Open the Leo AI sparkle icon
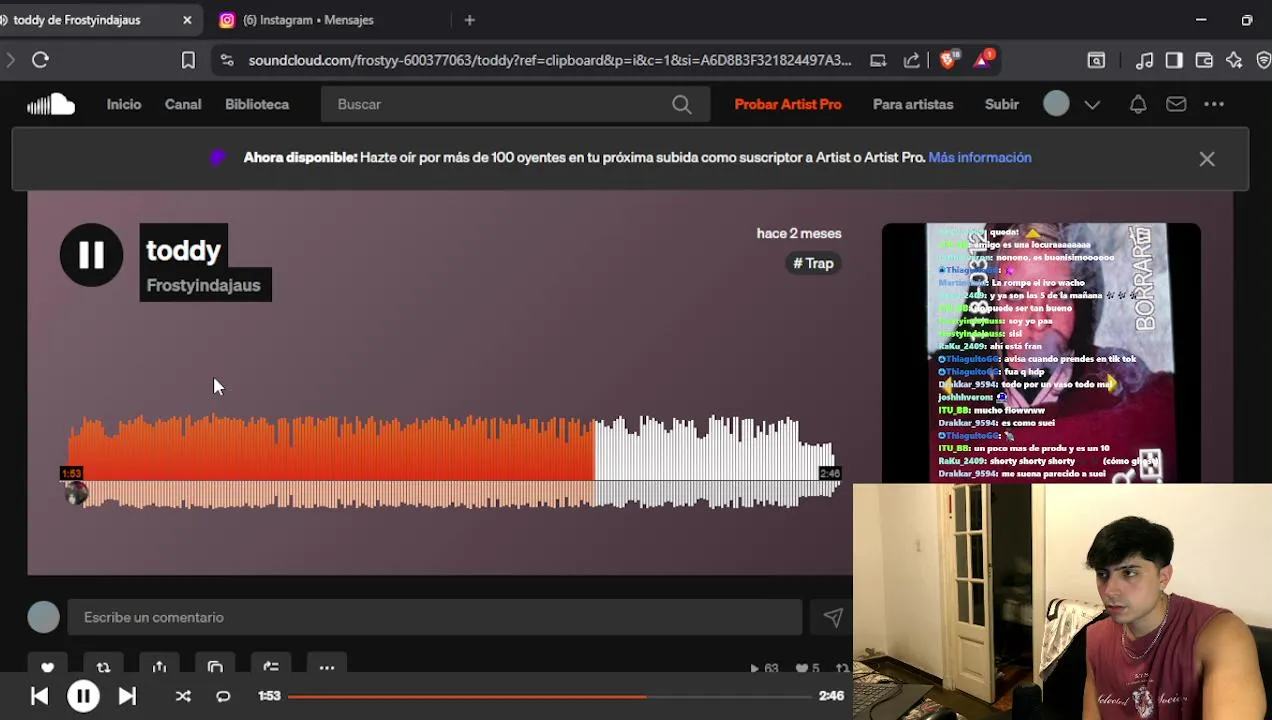The width and height of the screenshot is (1272, 720). click(x=1234, y=60)
